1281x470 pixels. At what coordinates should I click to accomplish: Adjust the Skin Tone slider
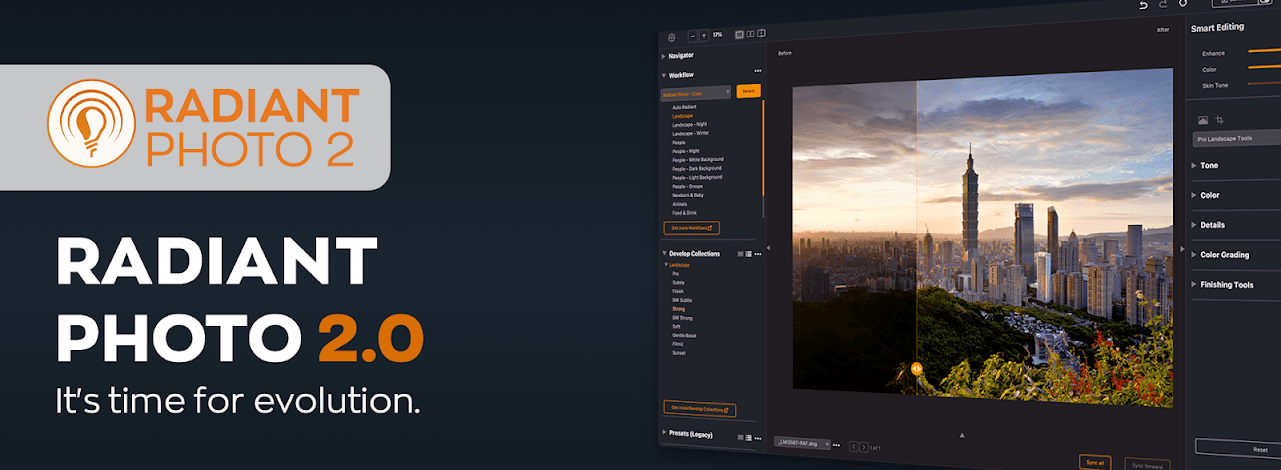[x=1265, y=86]
